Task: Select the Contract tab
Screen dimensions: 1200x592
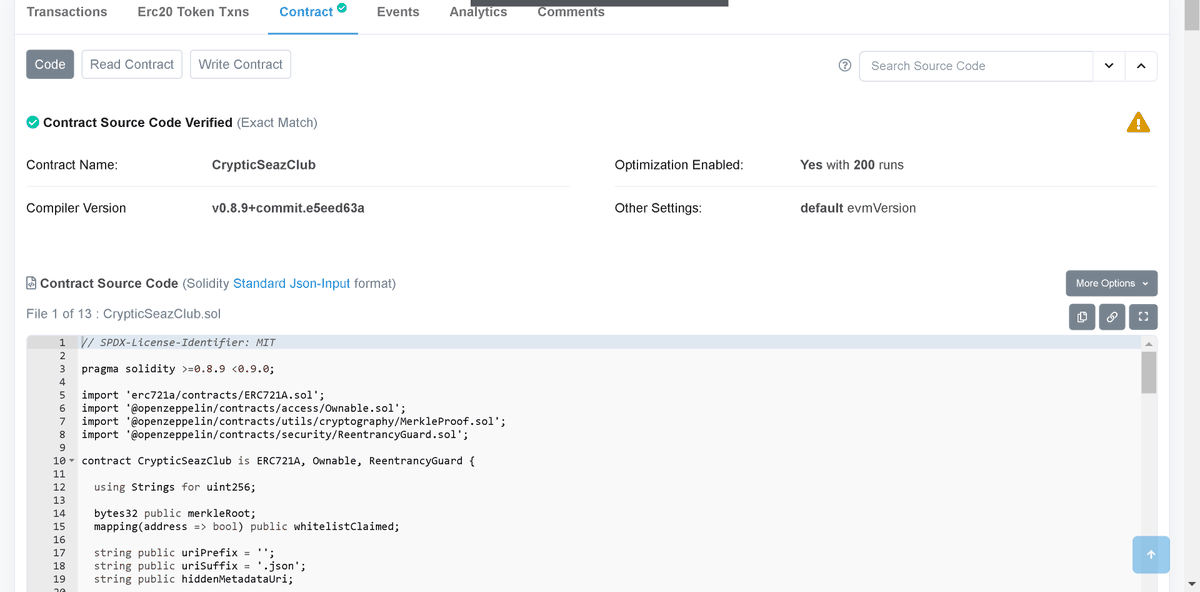Action: click(x=313, y=12)
